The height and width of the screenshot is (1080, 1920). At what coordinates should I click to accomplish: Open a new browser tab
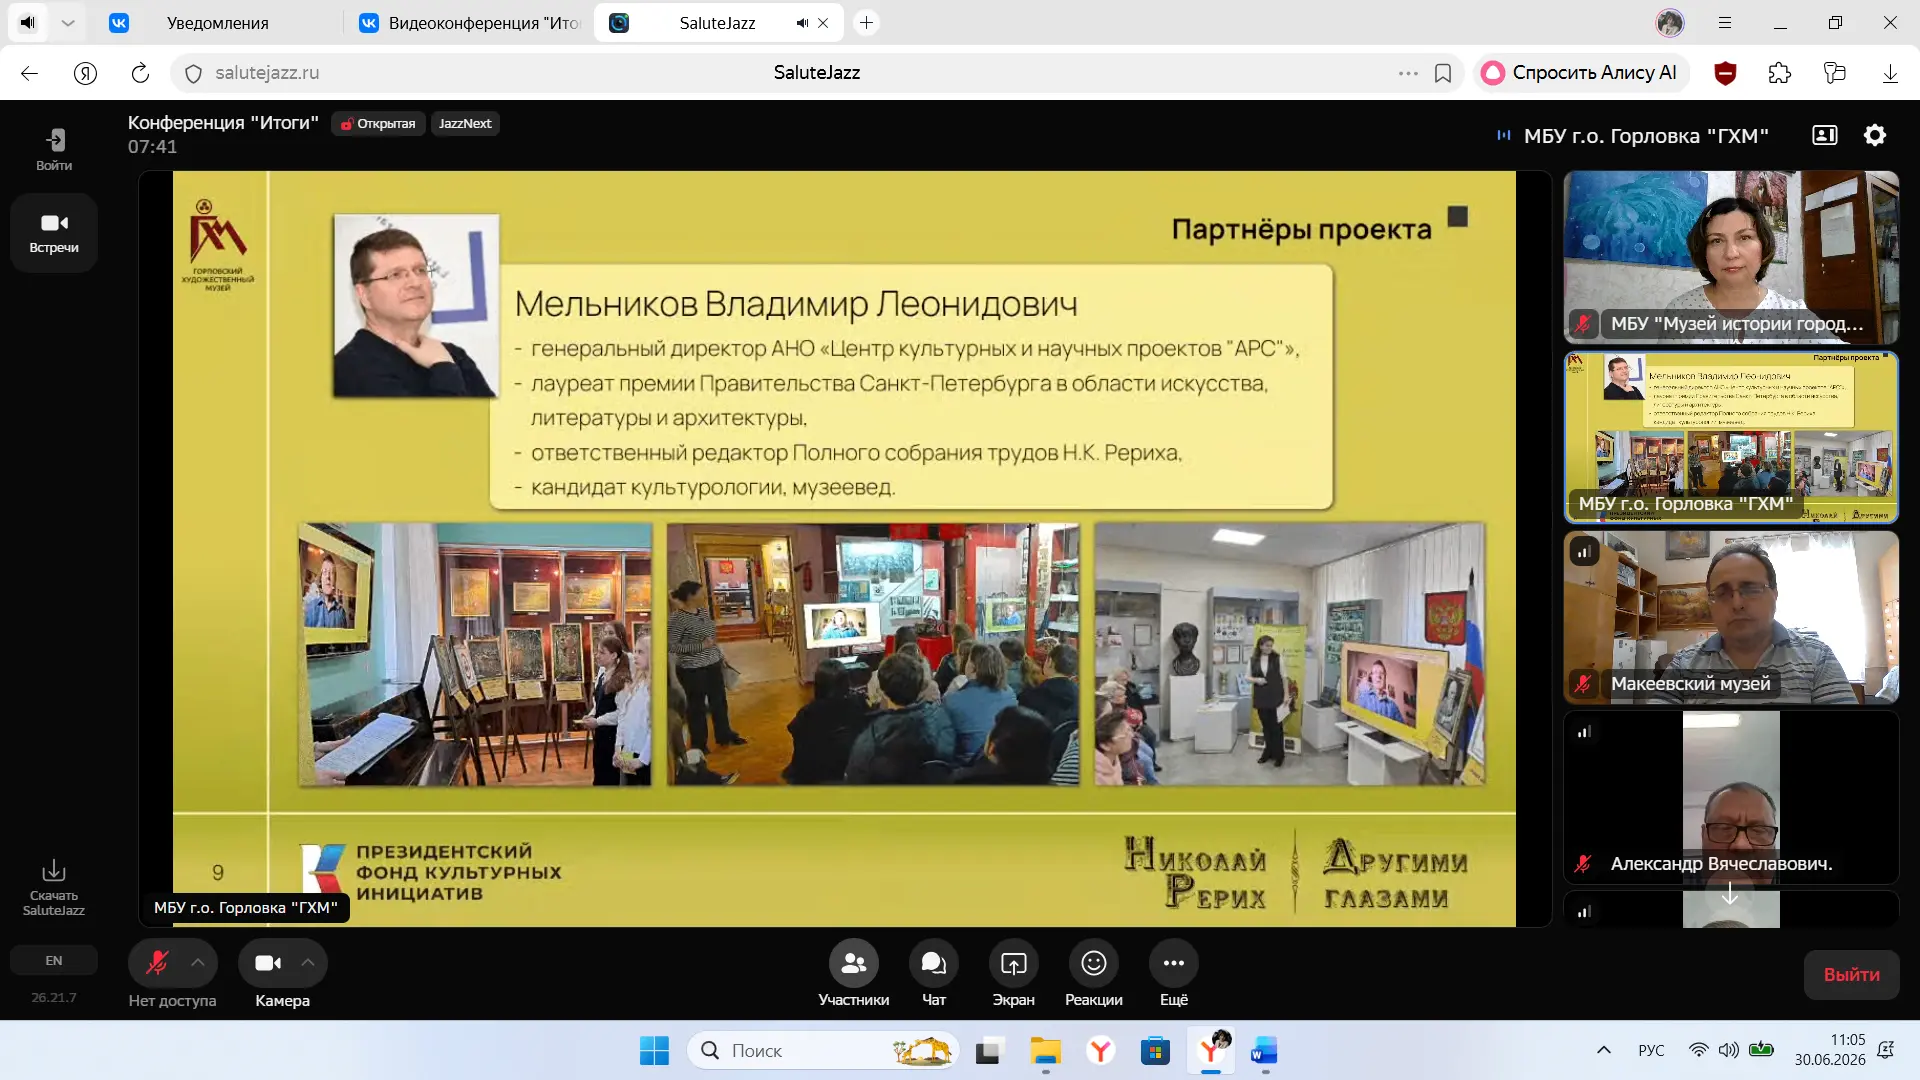pos(867,23)
